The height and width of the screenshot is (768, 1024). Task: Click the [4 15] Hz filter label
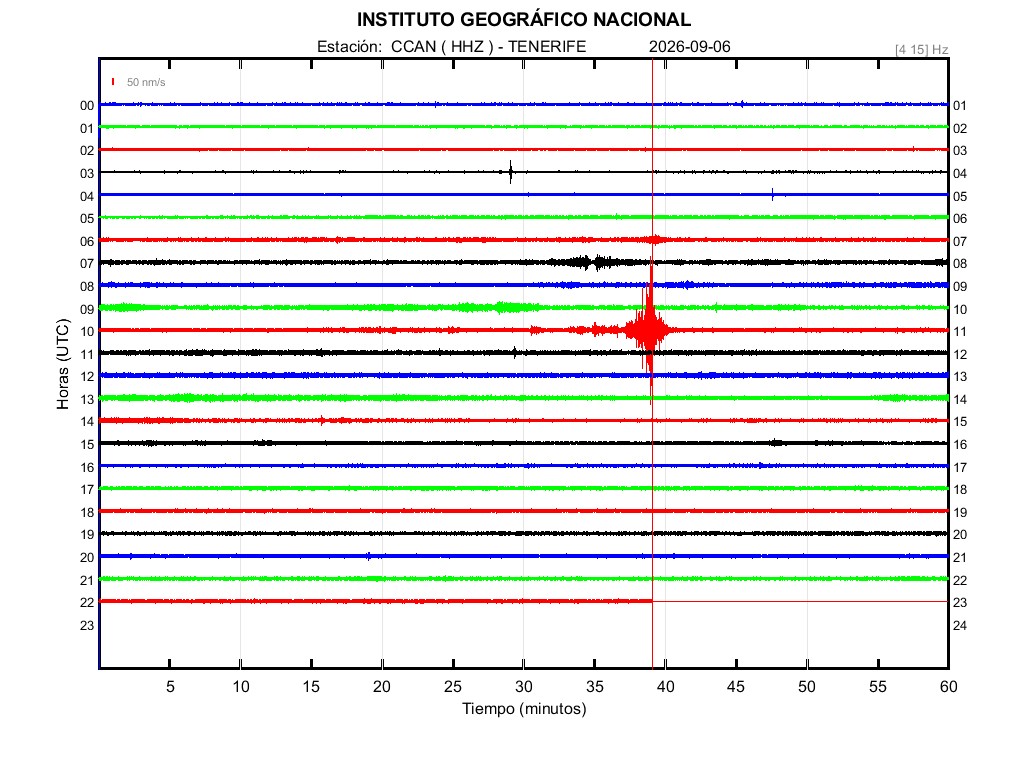pos(921,50)
